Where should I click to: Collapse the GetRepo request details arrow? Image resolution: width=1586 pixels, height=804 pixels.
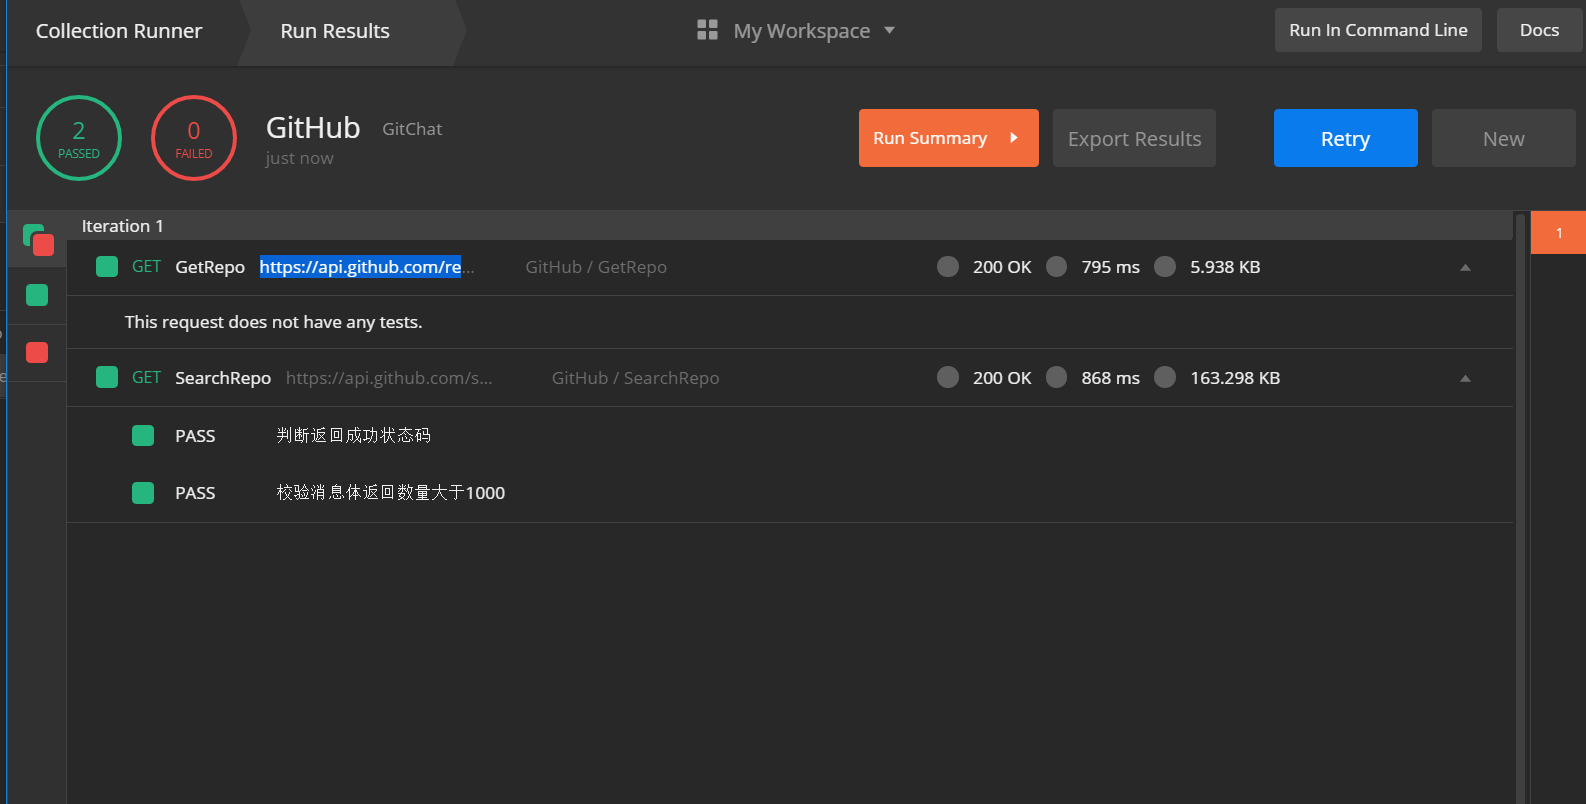point(1465,267)
